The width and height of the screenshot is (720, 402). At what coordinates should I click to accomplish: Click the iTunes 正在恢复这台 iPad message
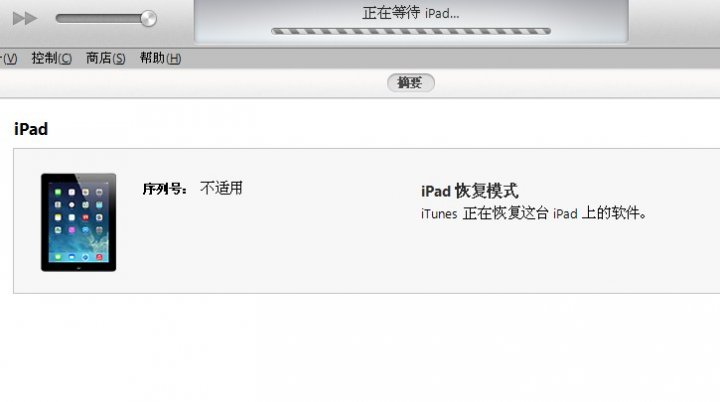click(x=534, y=214)
